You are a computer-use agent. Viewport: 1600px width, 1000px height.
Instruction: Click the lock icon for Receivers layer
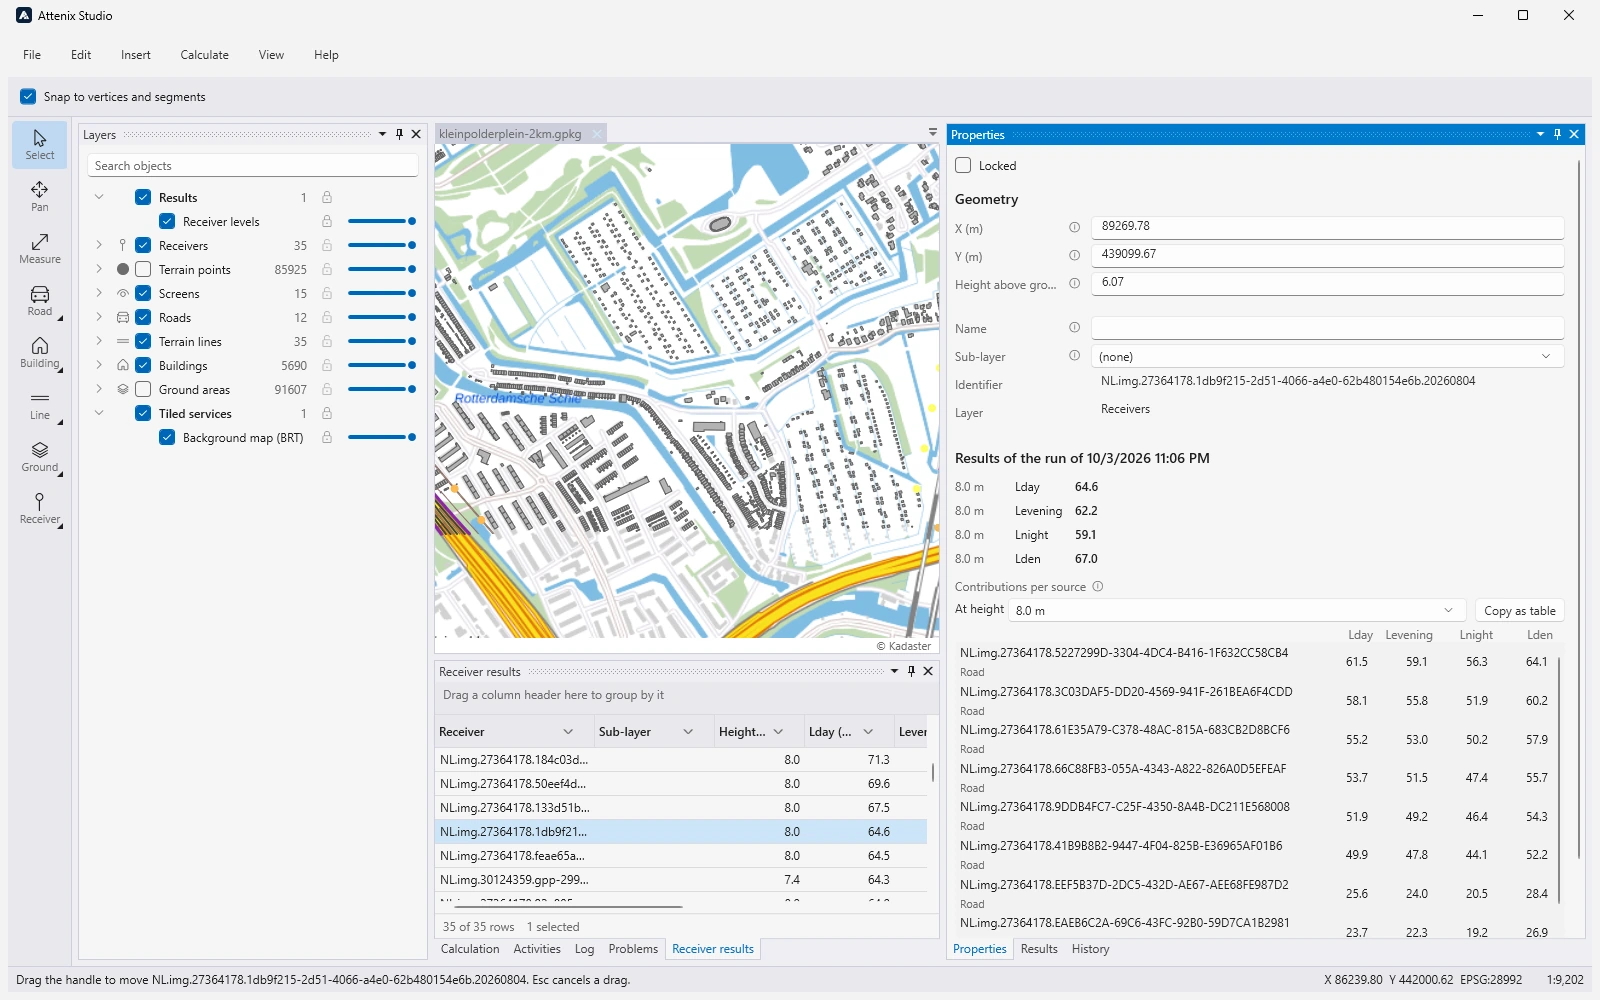point(327,245)
